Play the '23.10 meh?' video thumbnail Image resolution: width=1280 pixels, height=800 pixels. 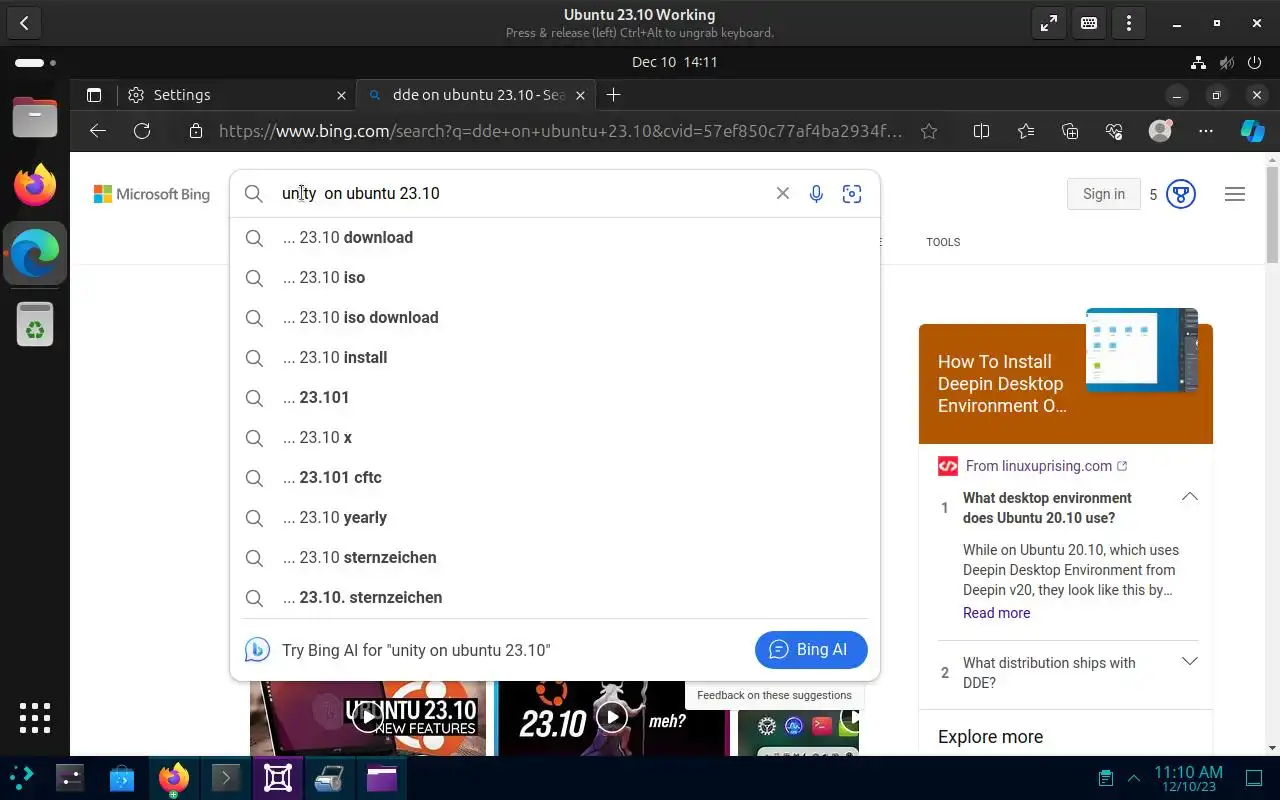(612, 717)
